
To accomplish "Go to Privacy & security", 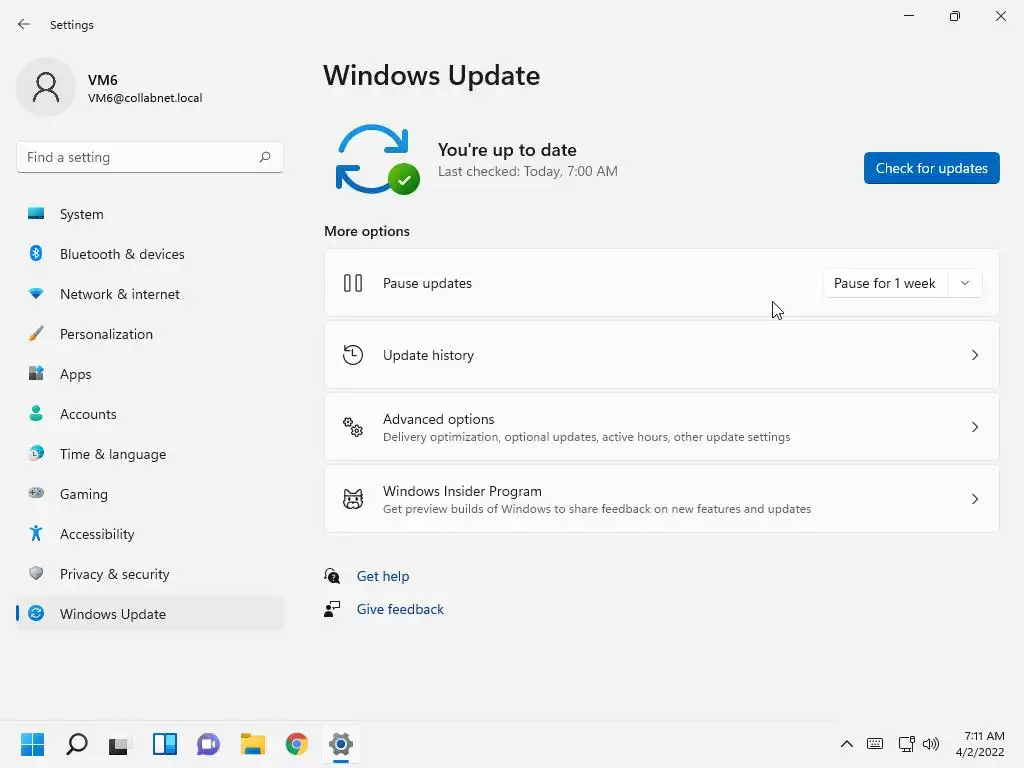I will click(150, 574).
